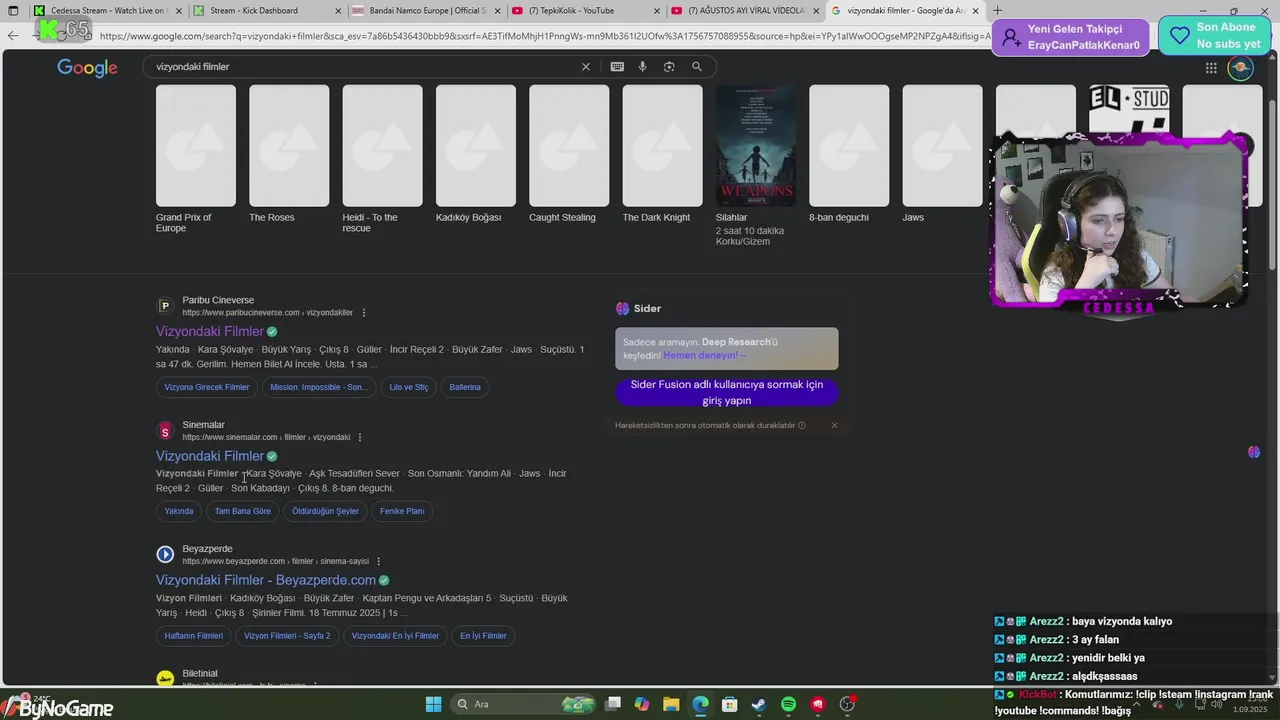
Task: Open the 8-ban deguchi movie card
Action: pyautogui.click(x=849, y=154)
